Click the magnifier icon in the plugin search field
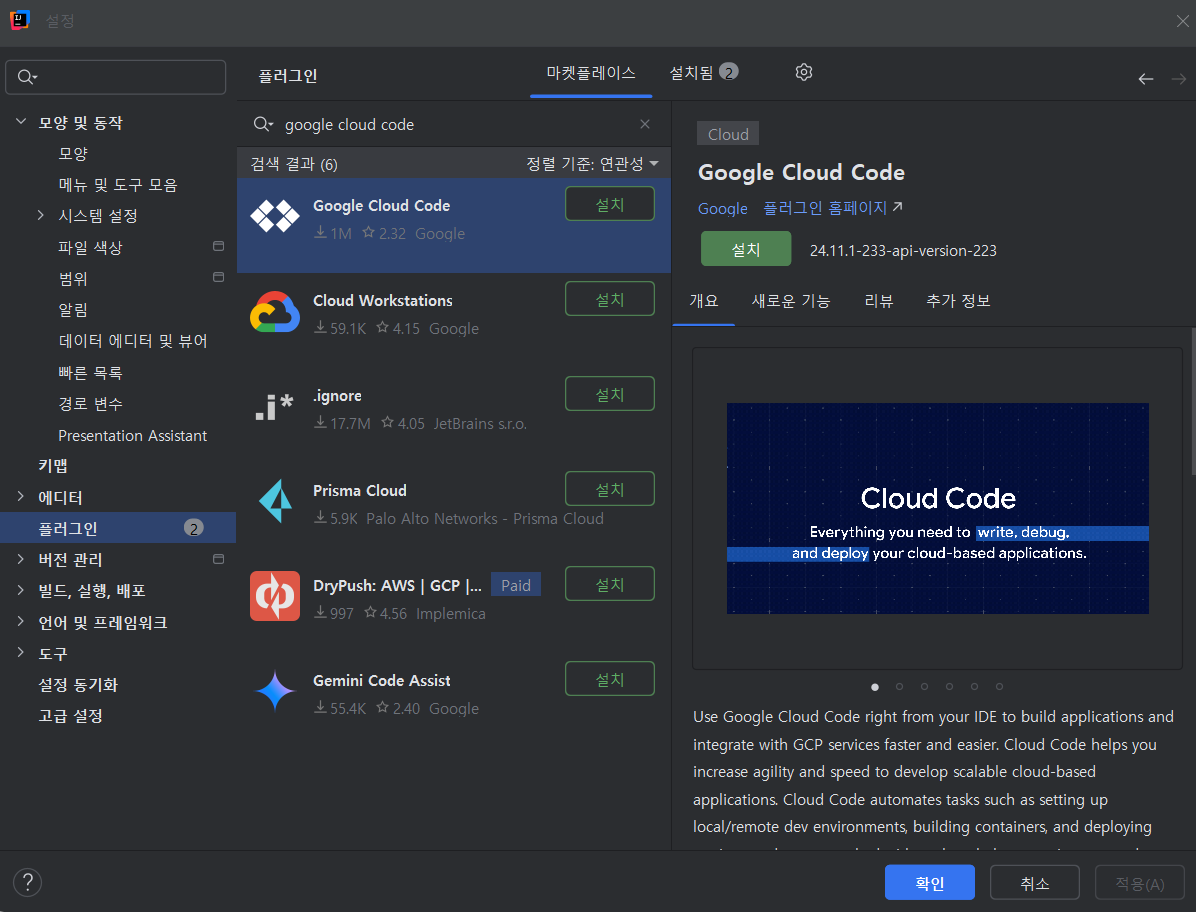Image resolution: width=1196 pixels, height=912 pixels. coord(263,124)
